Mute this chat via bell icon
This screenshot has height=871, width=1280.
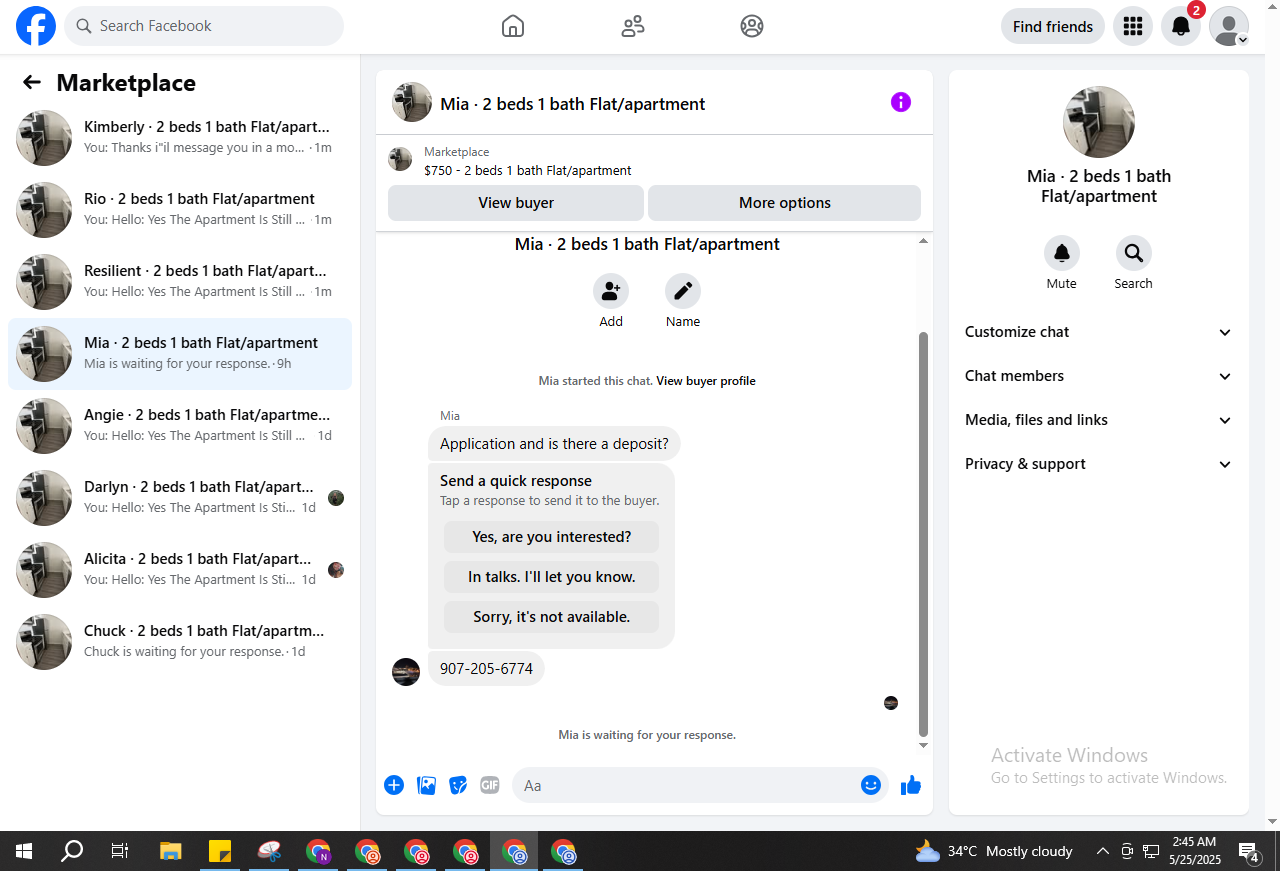pyautogui.click(x=1062, y=253)
